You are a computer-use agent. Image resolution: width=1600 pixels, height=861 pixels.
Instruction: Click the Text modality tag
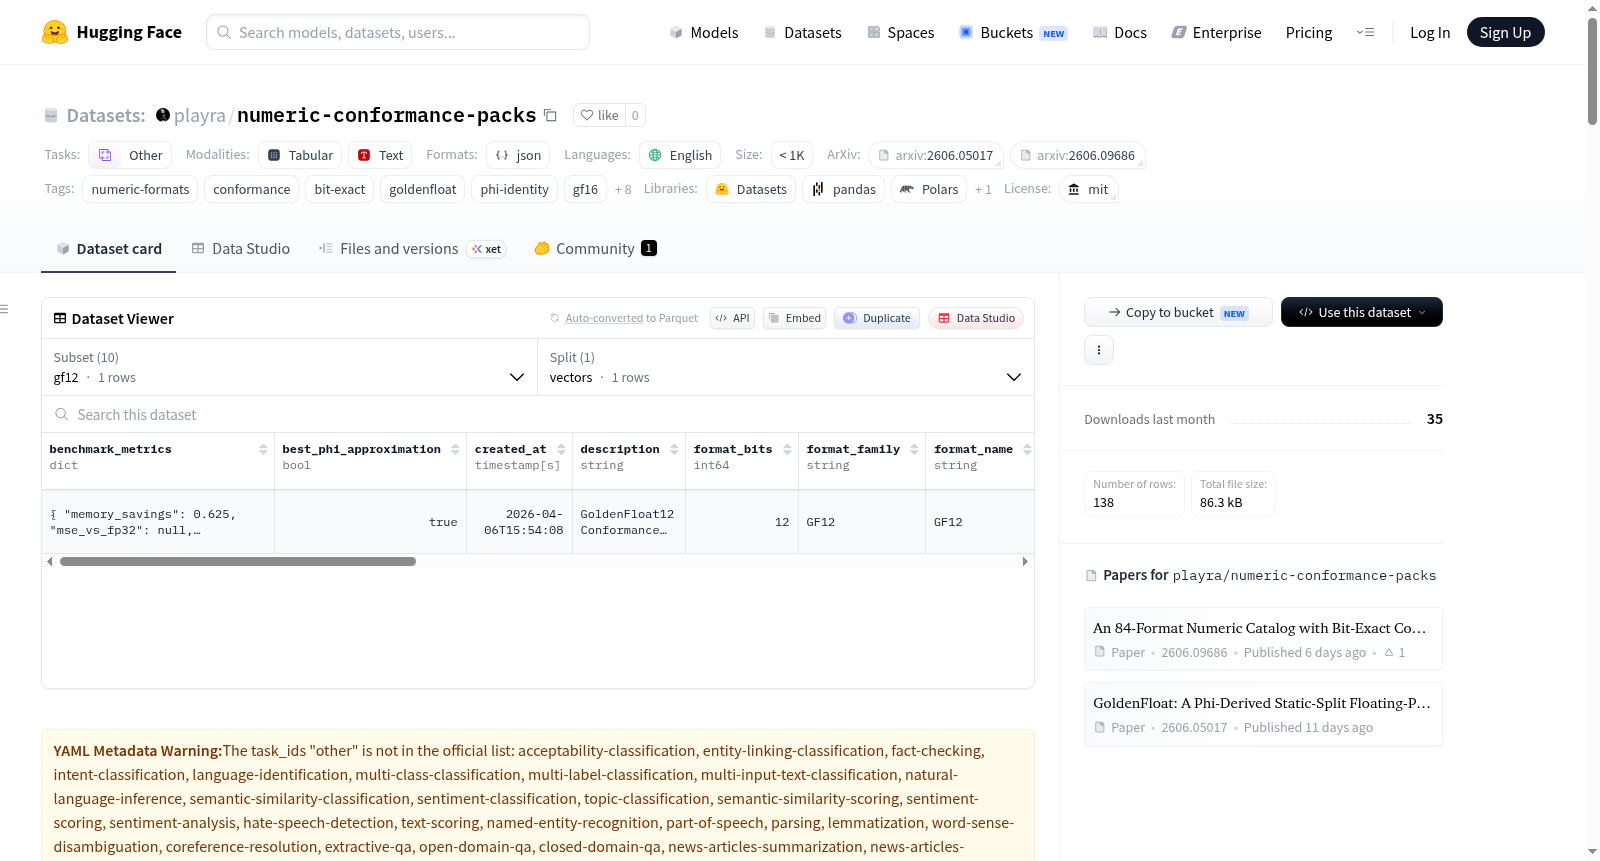pyautogui.click(x=380, y=155)
